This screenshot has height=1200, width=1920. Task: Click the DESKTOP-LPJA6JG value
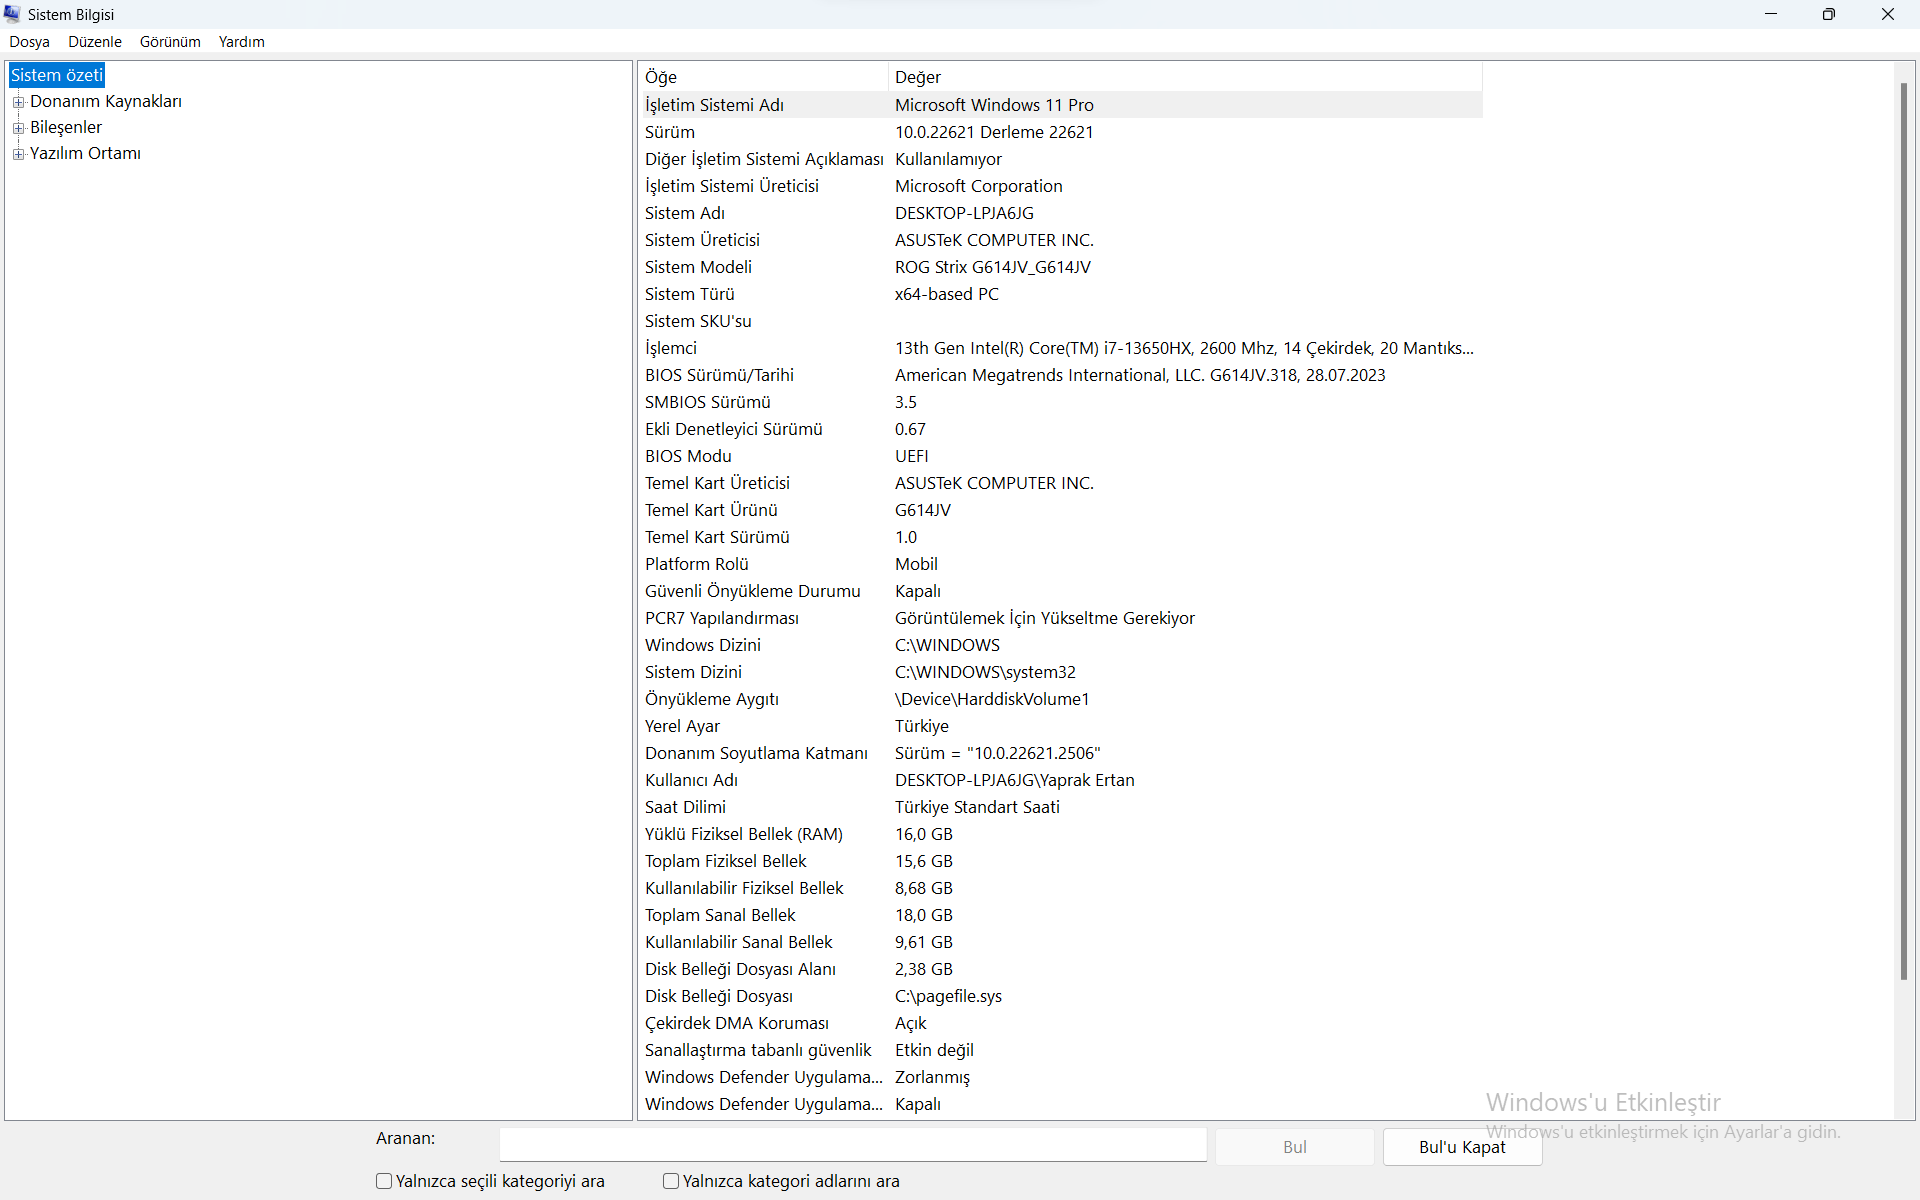tap(964, 213)
